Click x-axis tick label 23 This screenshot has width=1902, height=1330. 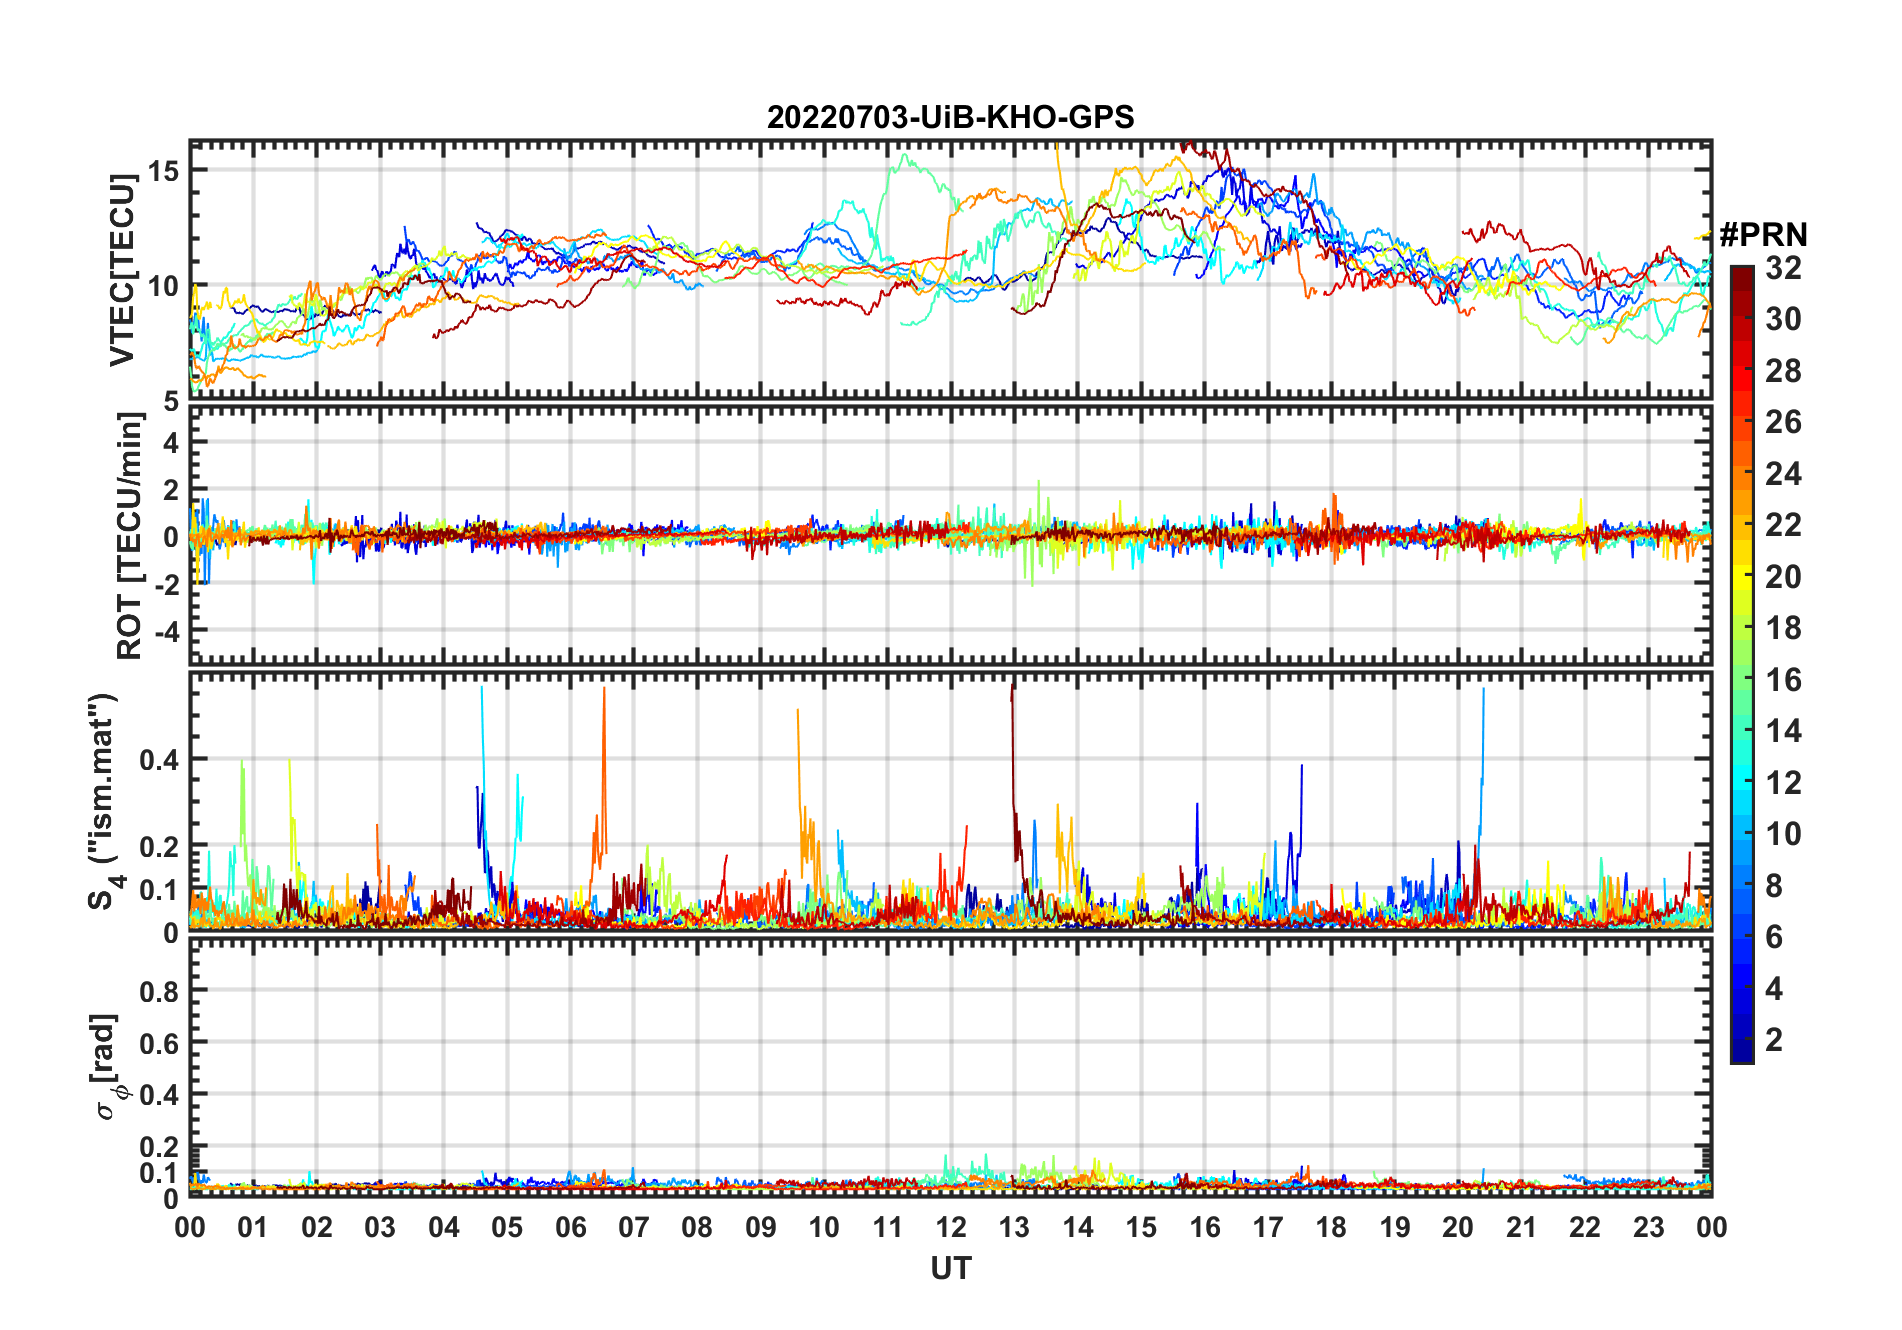point(1648,1227)
